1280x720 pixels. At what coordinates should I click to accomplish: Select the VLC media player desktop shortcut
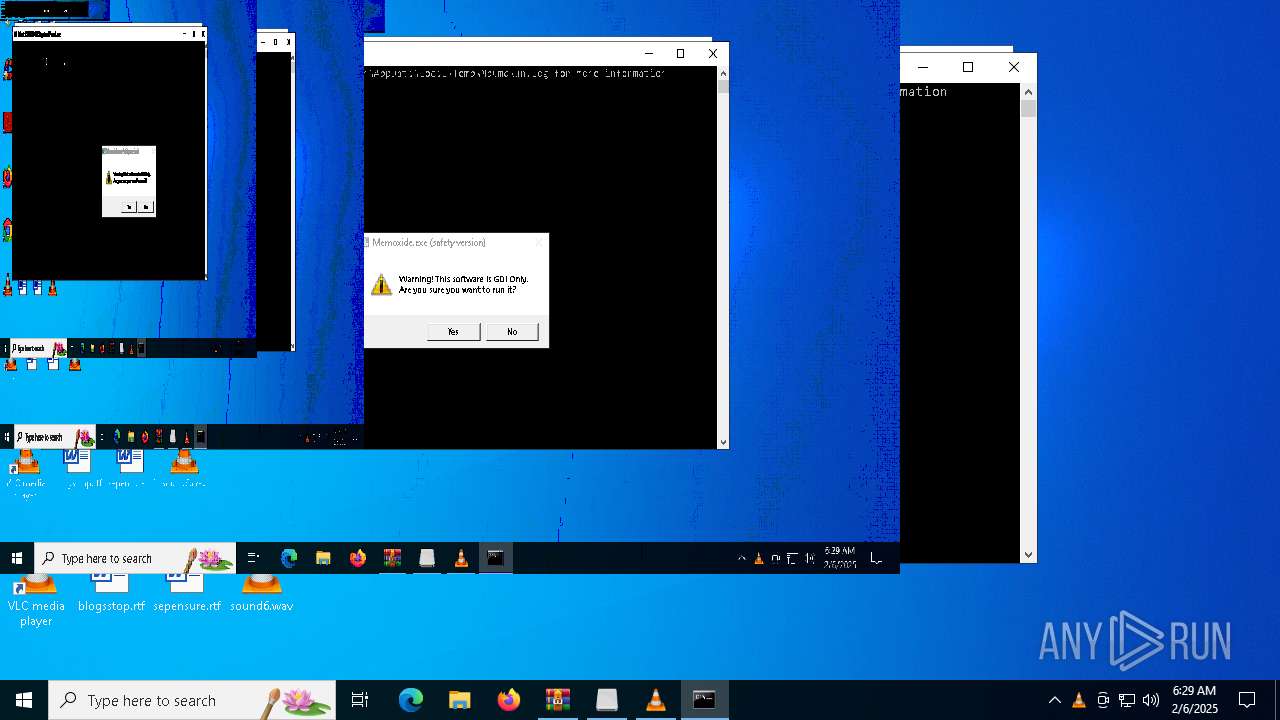36,600
